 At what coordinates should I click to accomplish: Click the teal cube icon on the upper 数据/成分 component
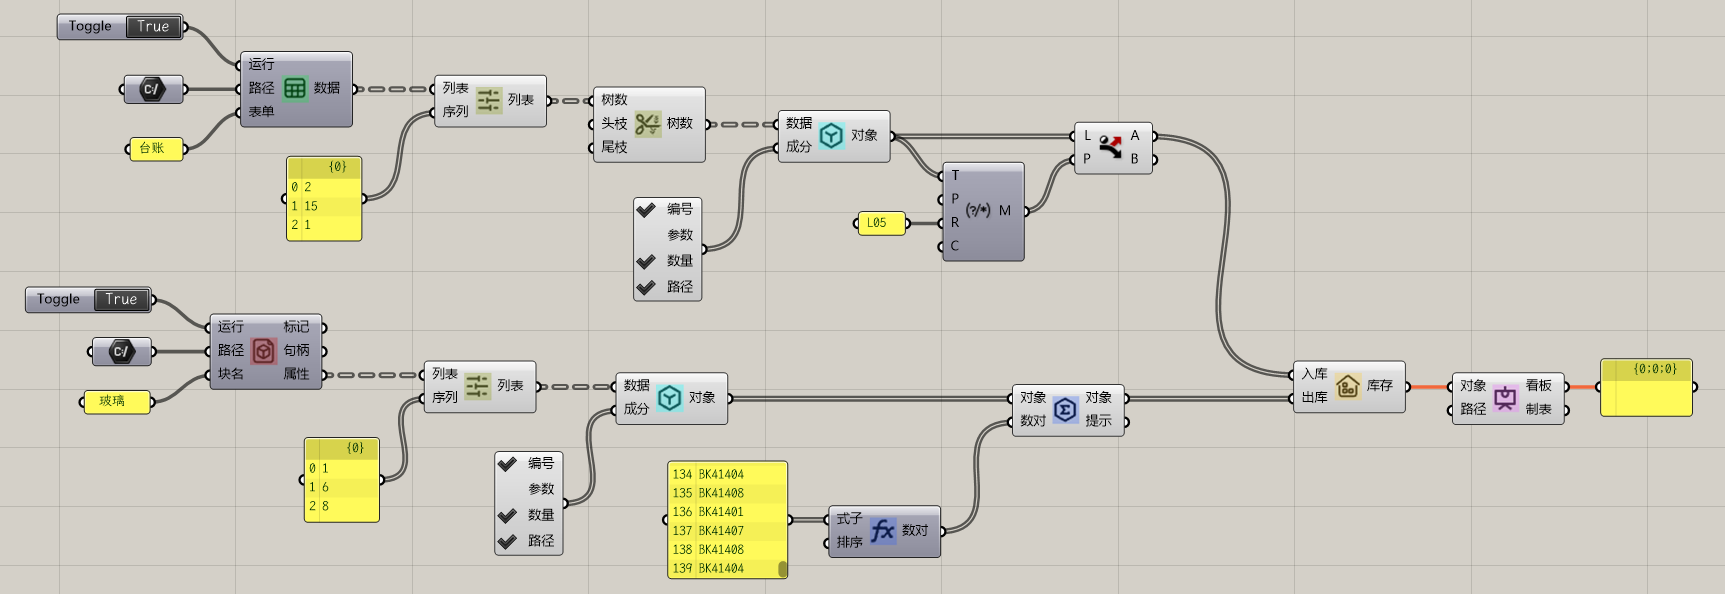point(831,135)
